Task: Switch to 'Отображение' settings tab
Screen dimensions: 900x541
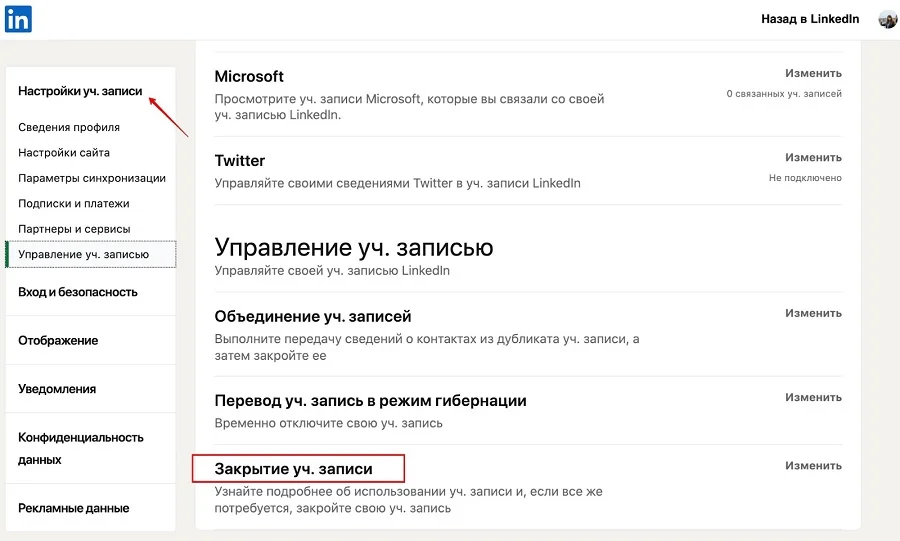Action: [58, 340]
